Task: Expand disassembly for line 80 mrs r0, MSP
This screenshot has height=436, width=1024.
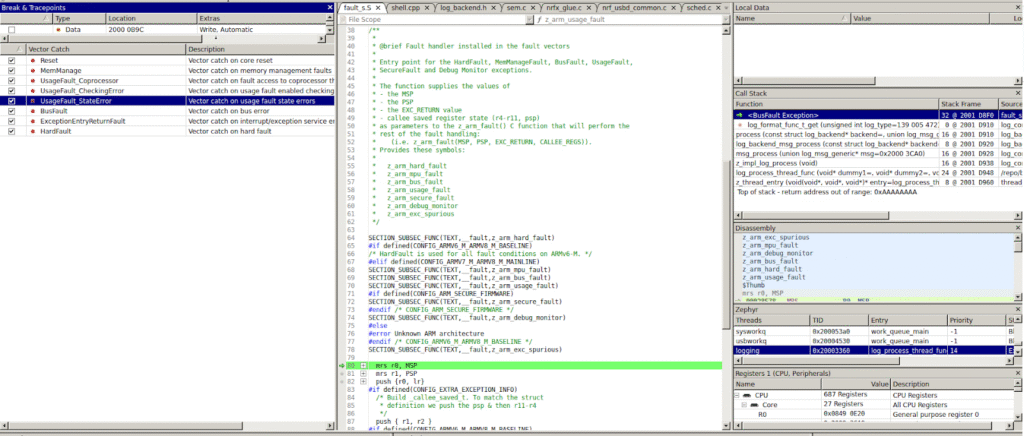Action: (363, 366)
